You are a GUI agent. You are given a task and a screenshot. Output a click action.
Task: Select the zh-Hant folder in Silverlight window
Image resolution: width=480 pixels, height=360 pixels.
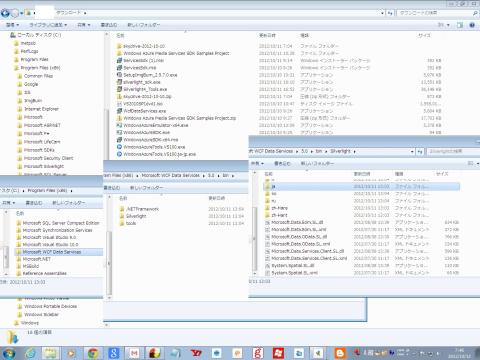[276, 215]
